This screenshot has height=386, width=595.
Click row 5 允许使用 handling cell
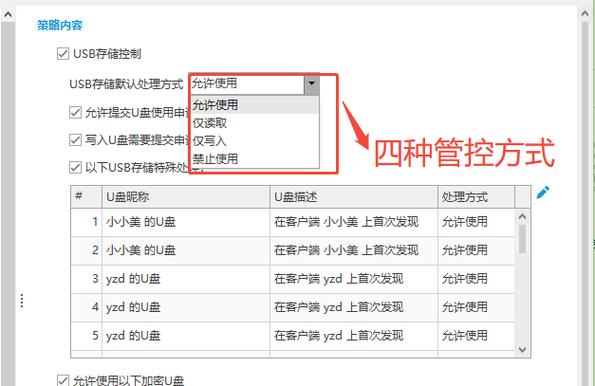[x=476, y=336]
